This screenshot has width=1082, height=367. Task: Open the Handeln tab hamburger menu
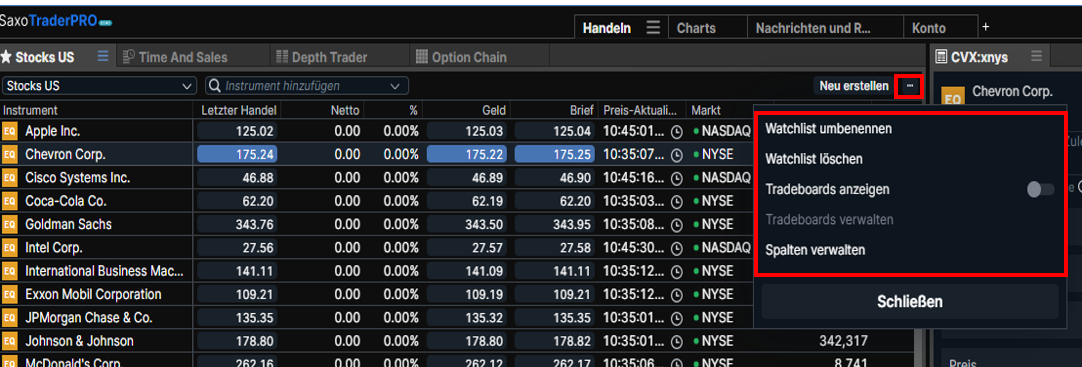(x=653, y=28)
